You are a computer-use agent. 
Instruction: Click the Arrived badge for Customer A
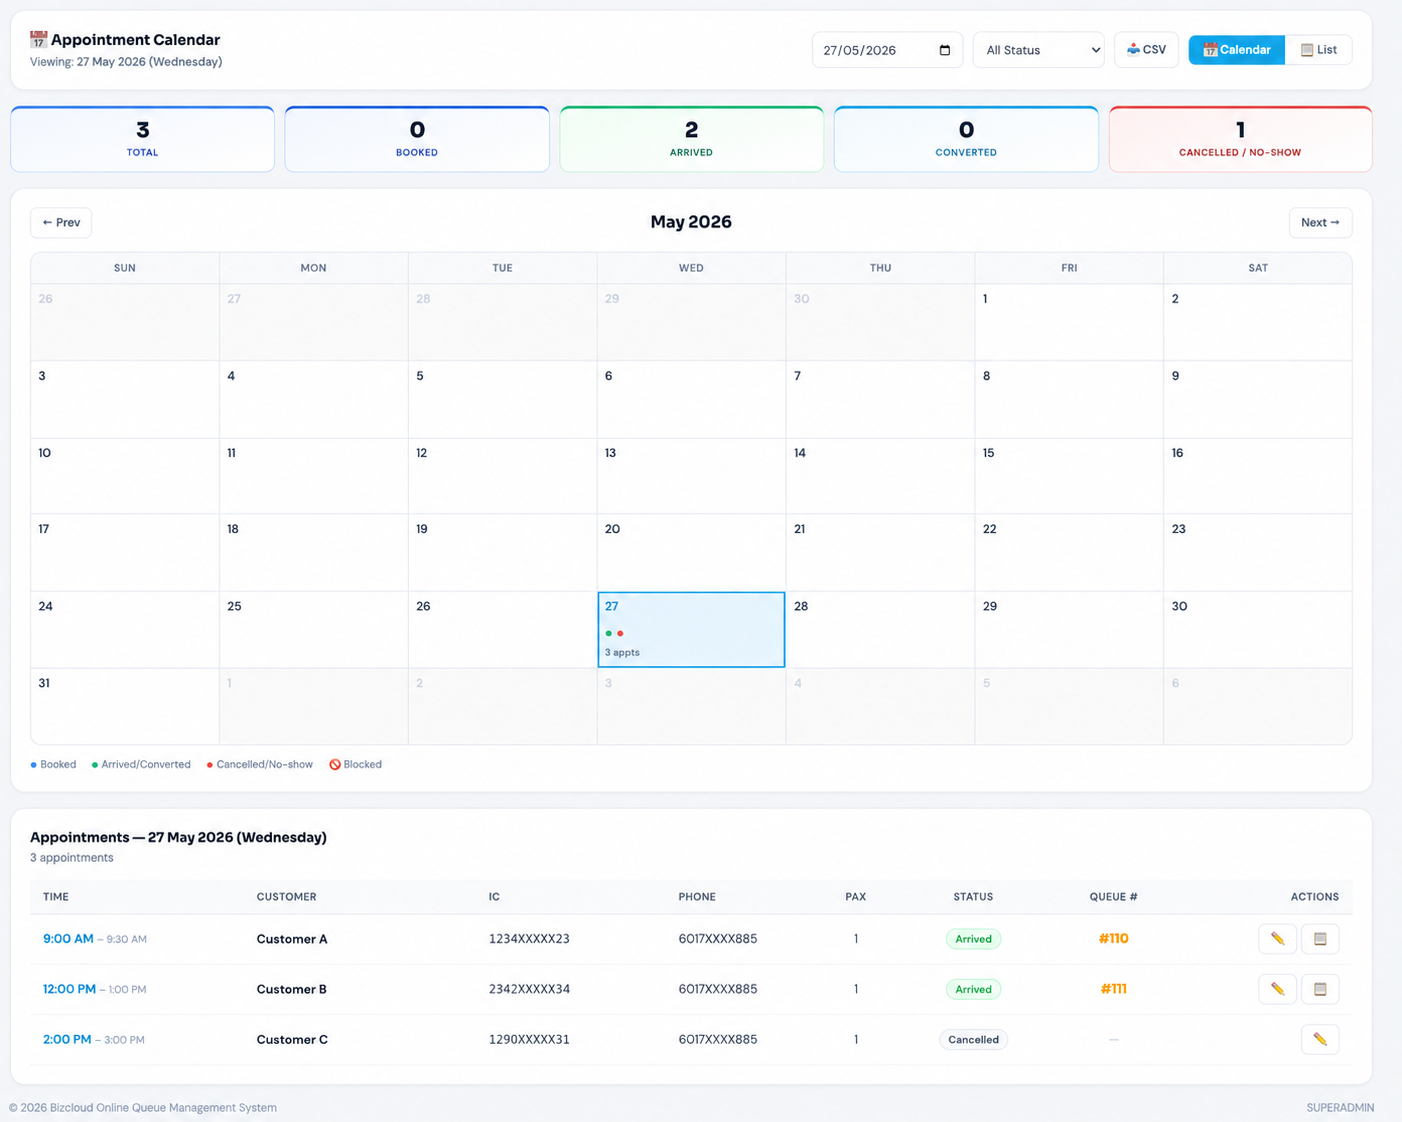pos(973,939)
